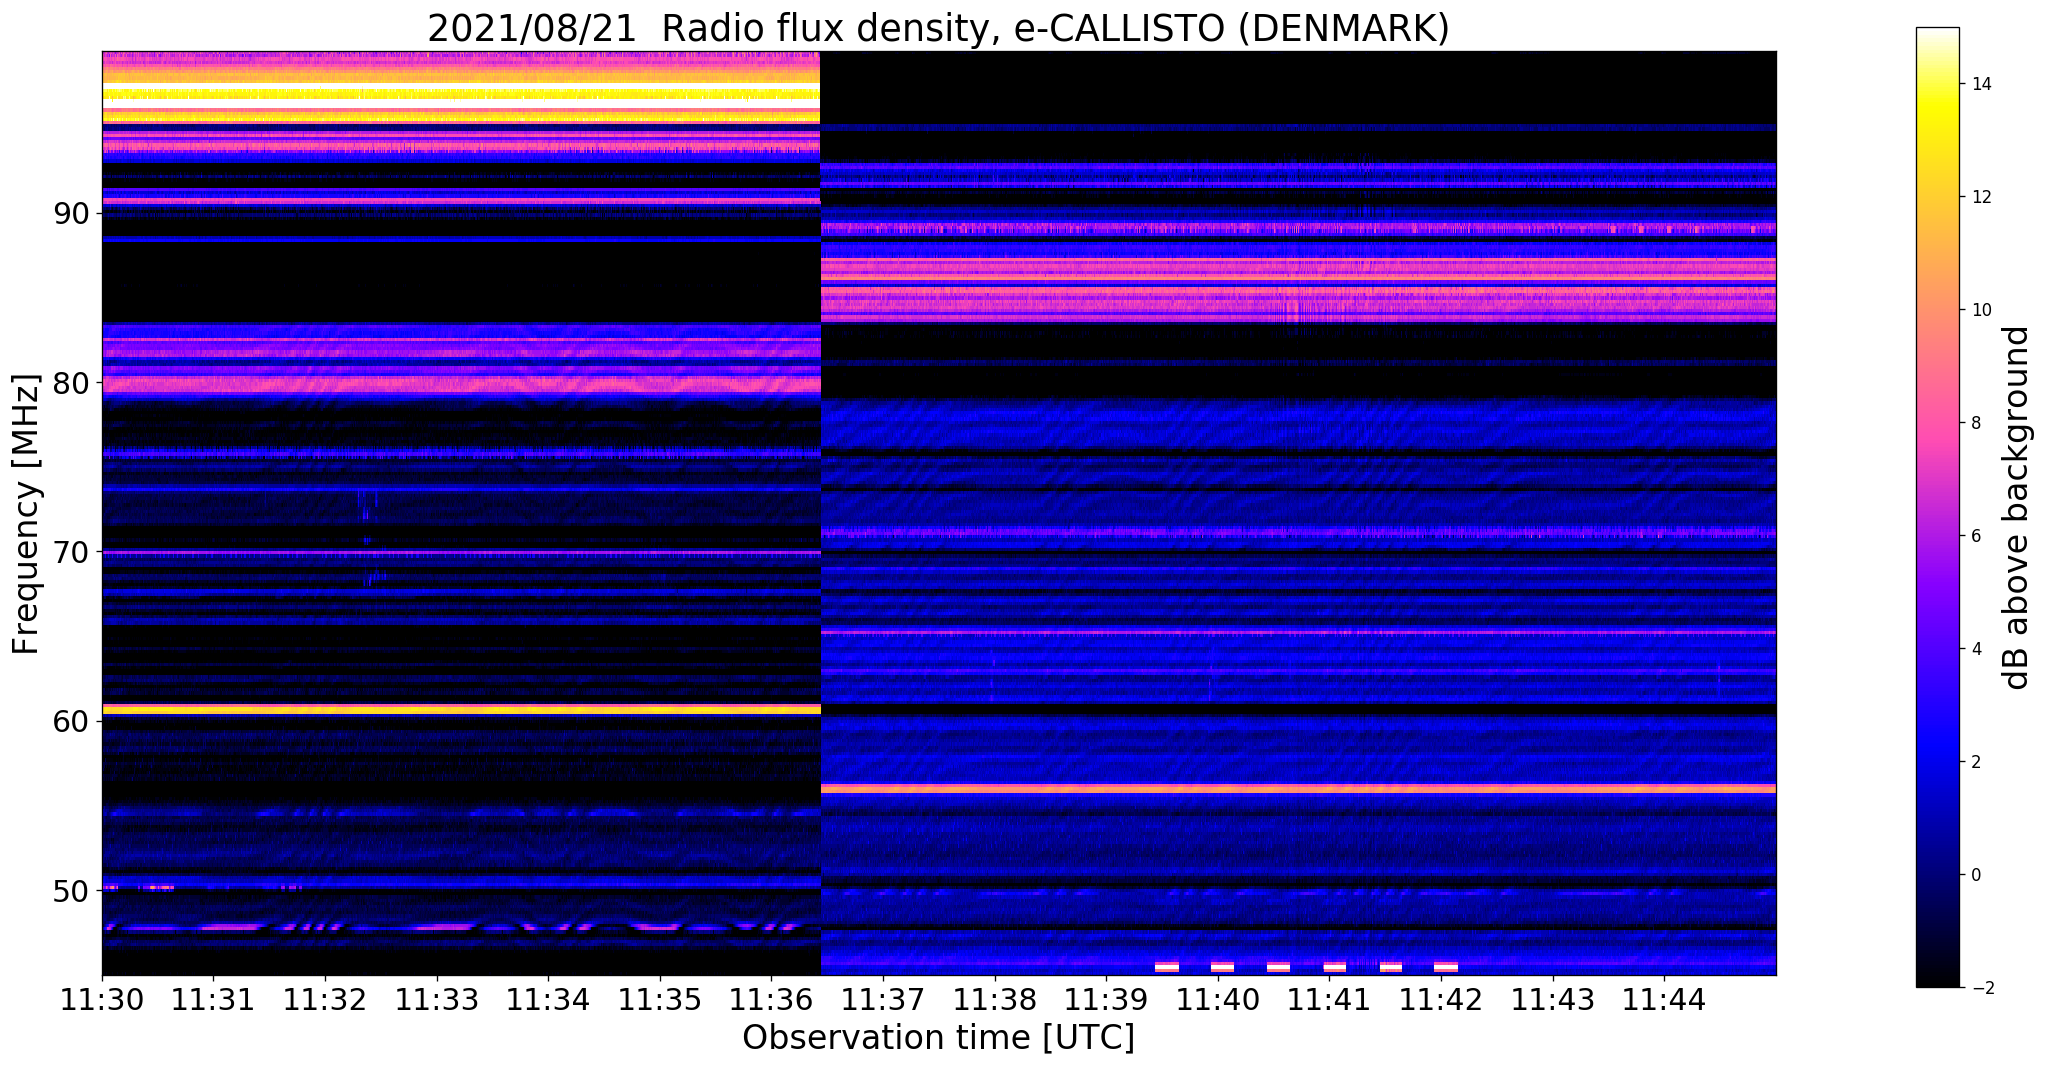Click the colorbar tick label 0
The width and height of the screenshot is (2047, 1067).
1974,875
